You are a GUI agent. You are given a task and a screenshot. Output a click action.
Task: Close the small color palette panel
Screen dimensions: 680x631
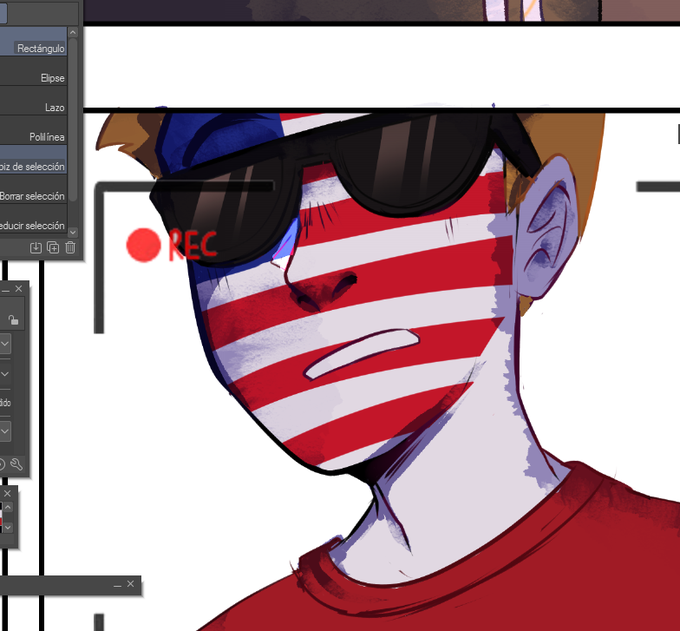click(7, 494)
